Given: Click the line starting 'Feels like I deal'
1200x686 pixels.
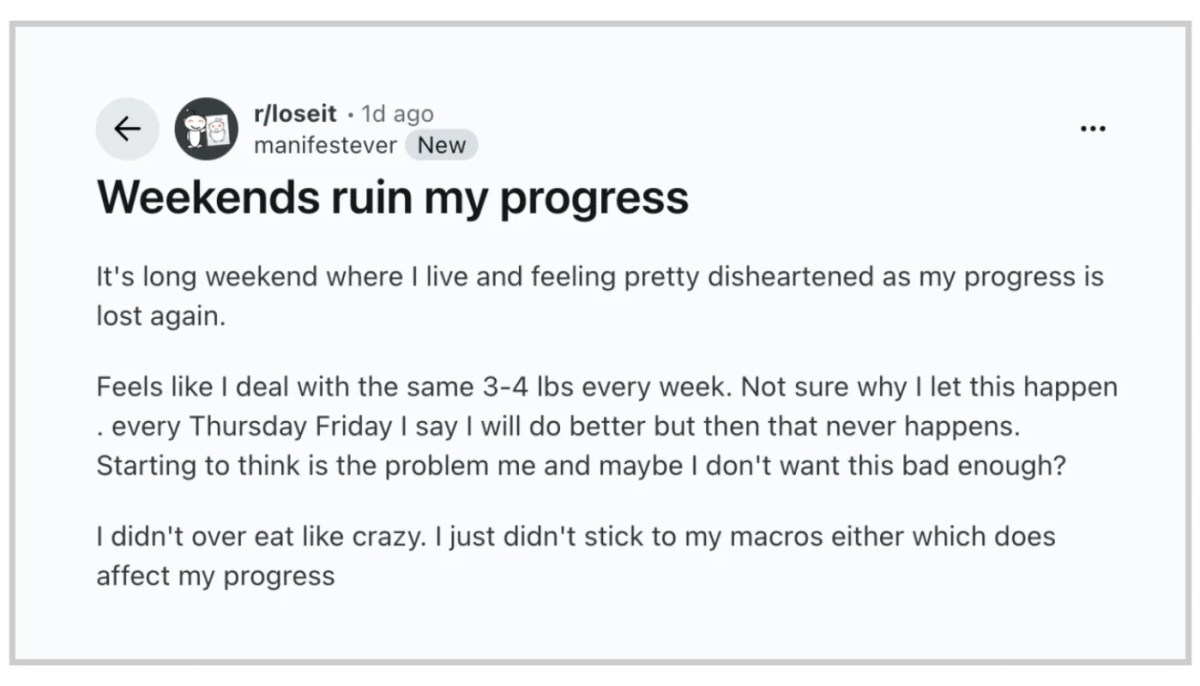Looking at the screenshot, I should click(x=607, y=386).
